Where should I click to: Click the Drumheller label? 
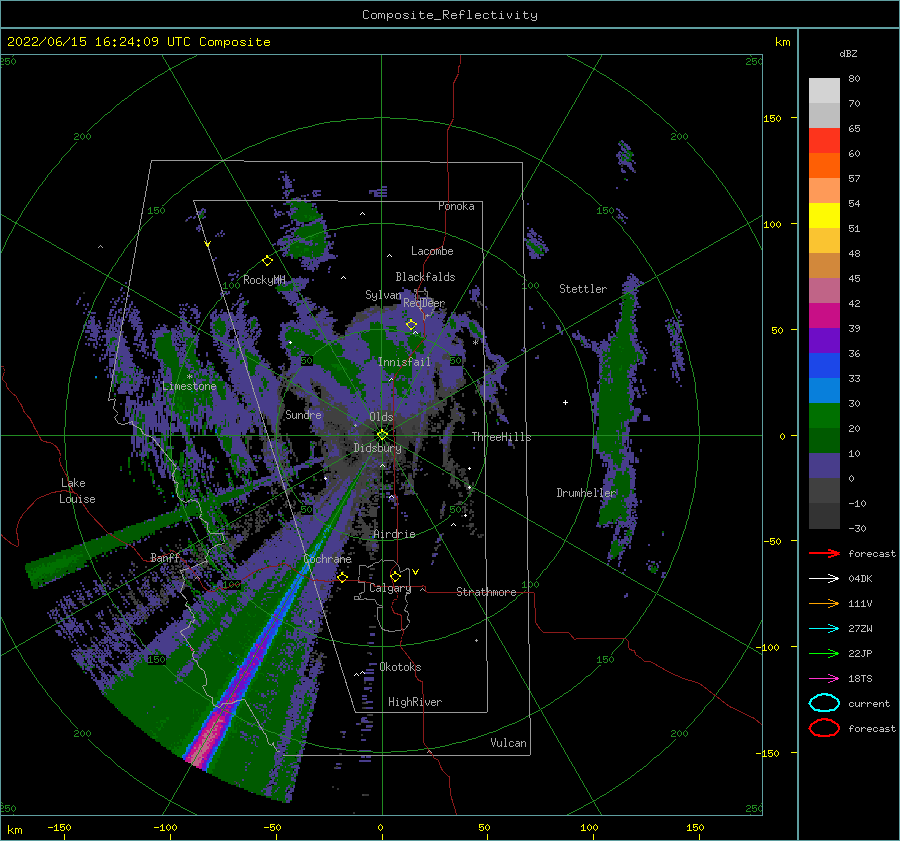pyautogui.click(x=586, y=493)
